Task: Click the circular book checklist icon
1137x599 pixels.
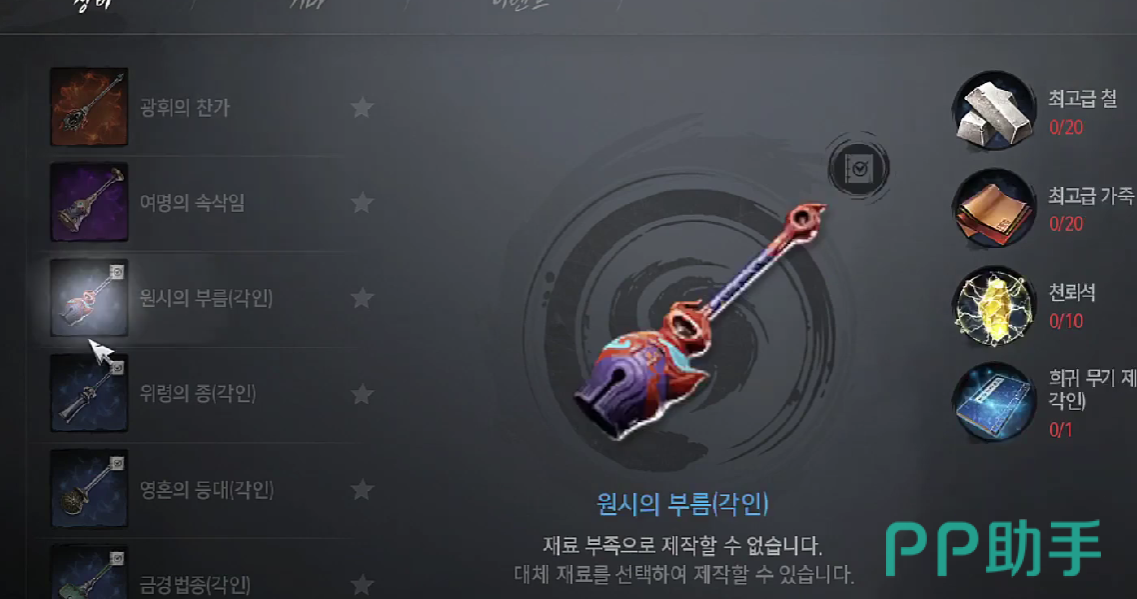Action: pos(859,168)
